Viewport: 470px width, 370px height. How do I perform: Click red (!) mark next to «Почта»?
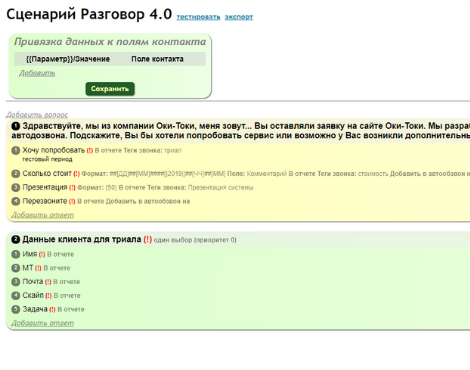48,282
